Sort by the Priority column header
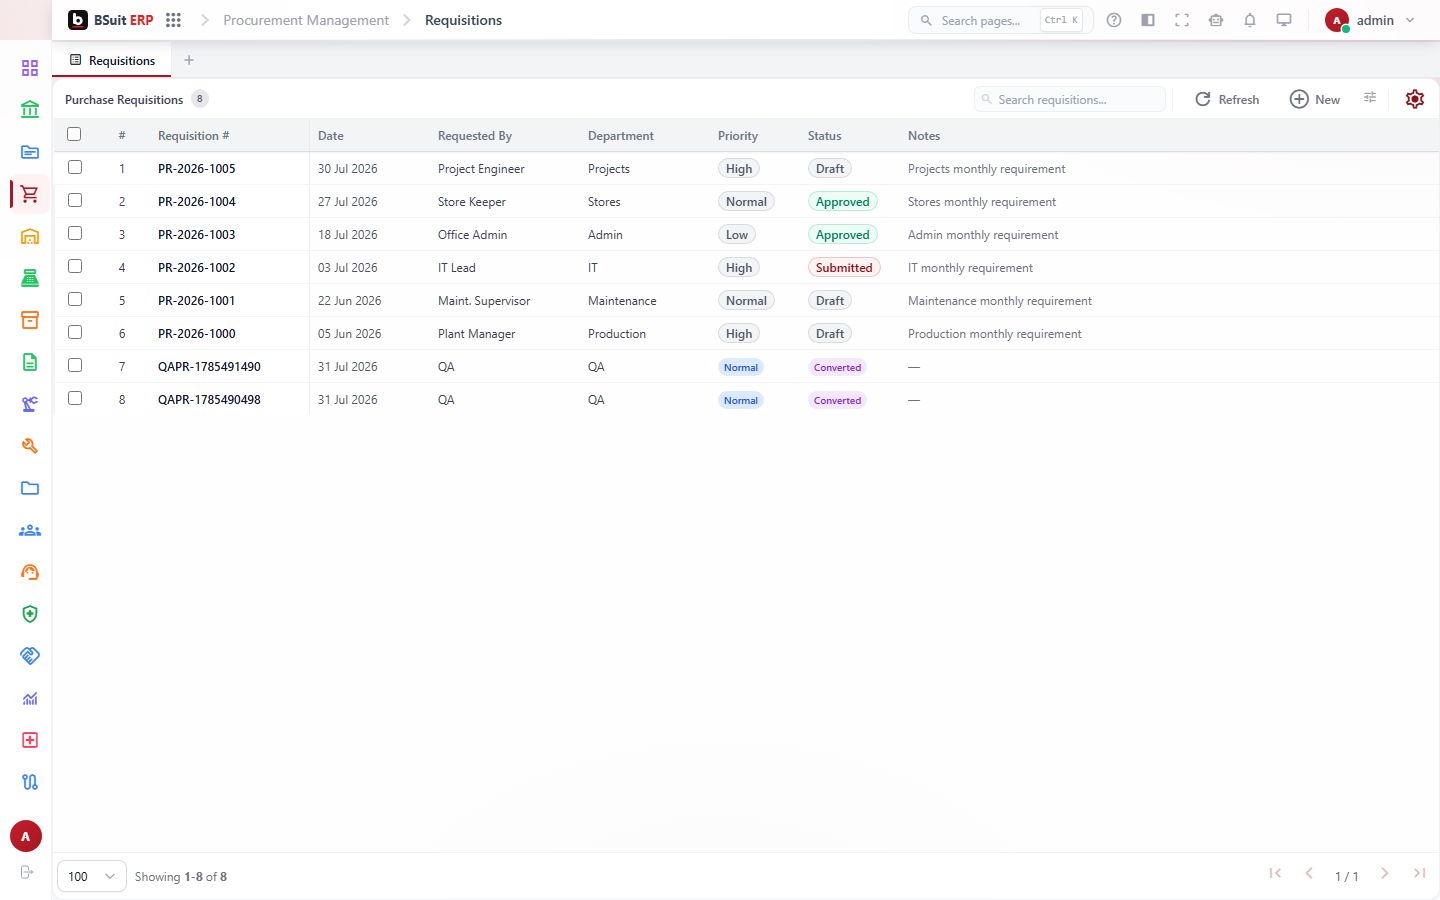The width and height of the screenshot is (1440, 900). [x=738, y=136]
